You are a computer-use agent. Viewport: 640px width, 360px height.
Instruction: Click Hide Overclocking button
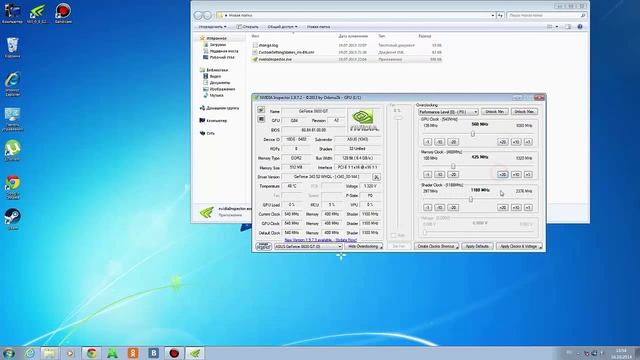[x=363, y=247]
